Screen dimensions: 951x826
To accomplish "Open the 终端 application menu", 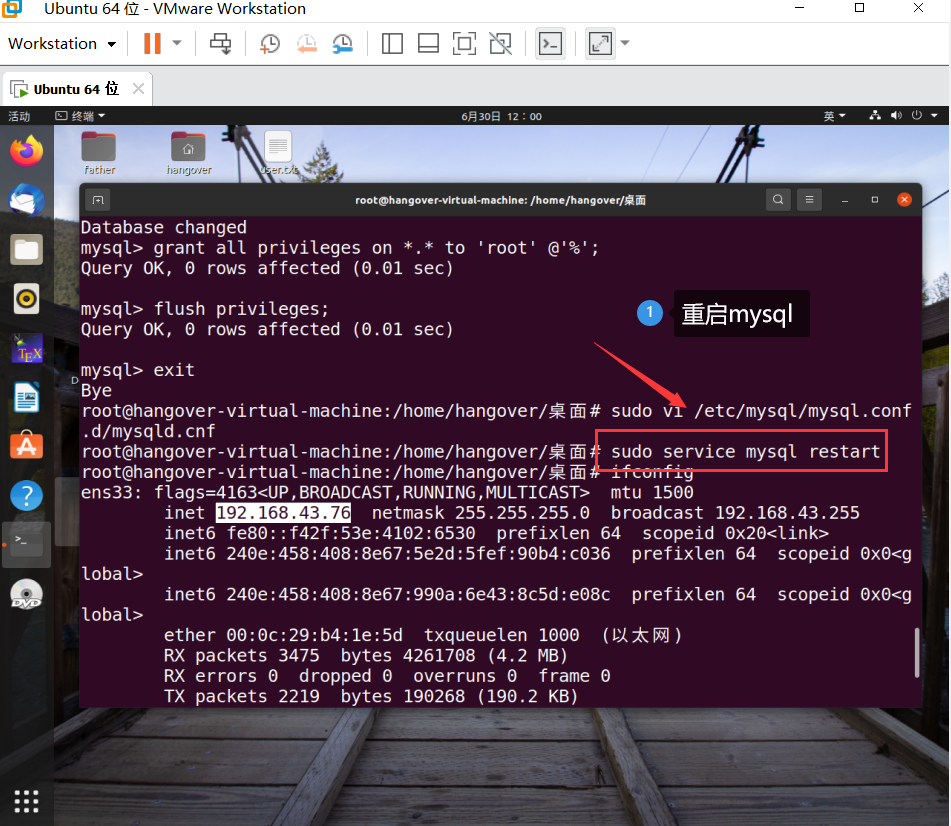I will 79,116.
